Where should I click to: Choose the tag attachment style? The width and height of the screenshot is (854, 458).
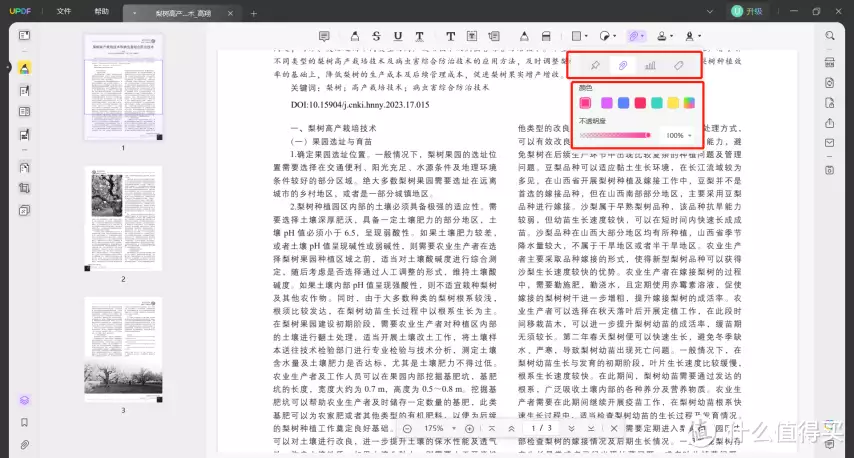coord(679,66)
